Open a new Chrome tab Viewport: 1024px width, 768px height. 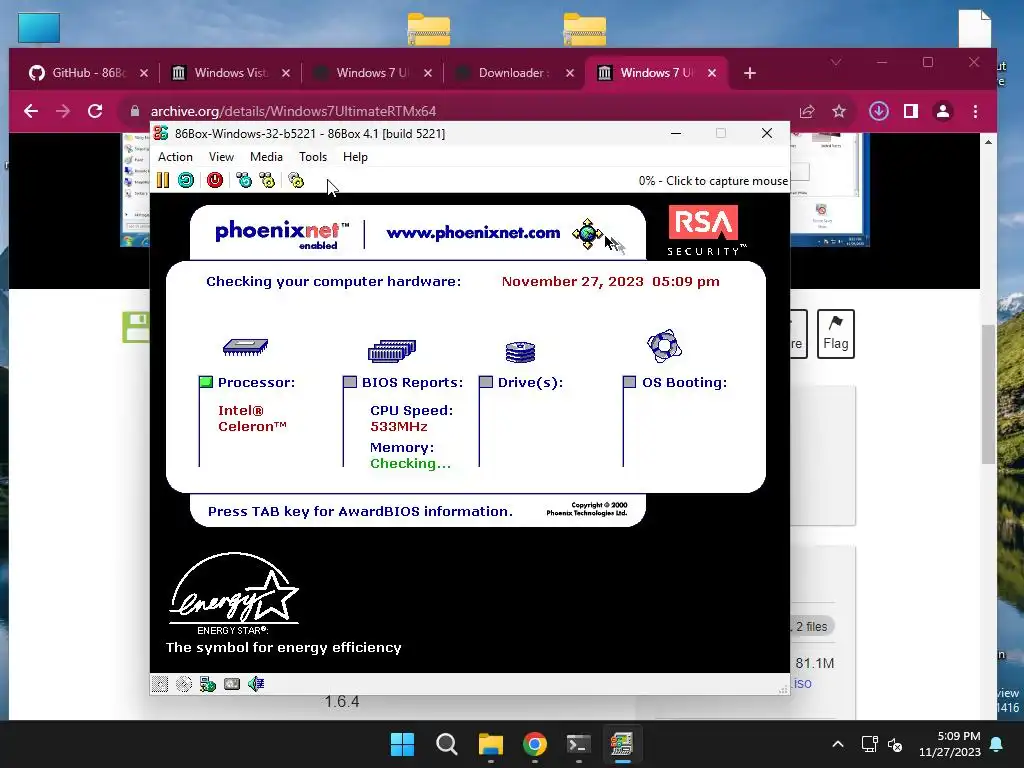[x=750, y=73]
